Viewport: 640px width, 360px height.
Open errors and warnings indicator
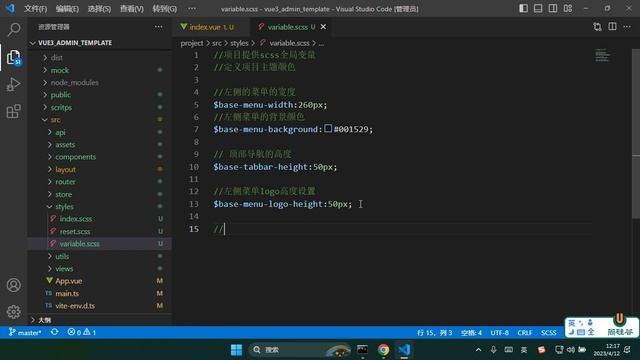82,332
